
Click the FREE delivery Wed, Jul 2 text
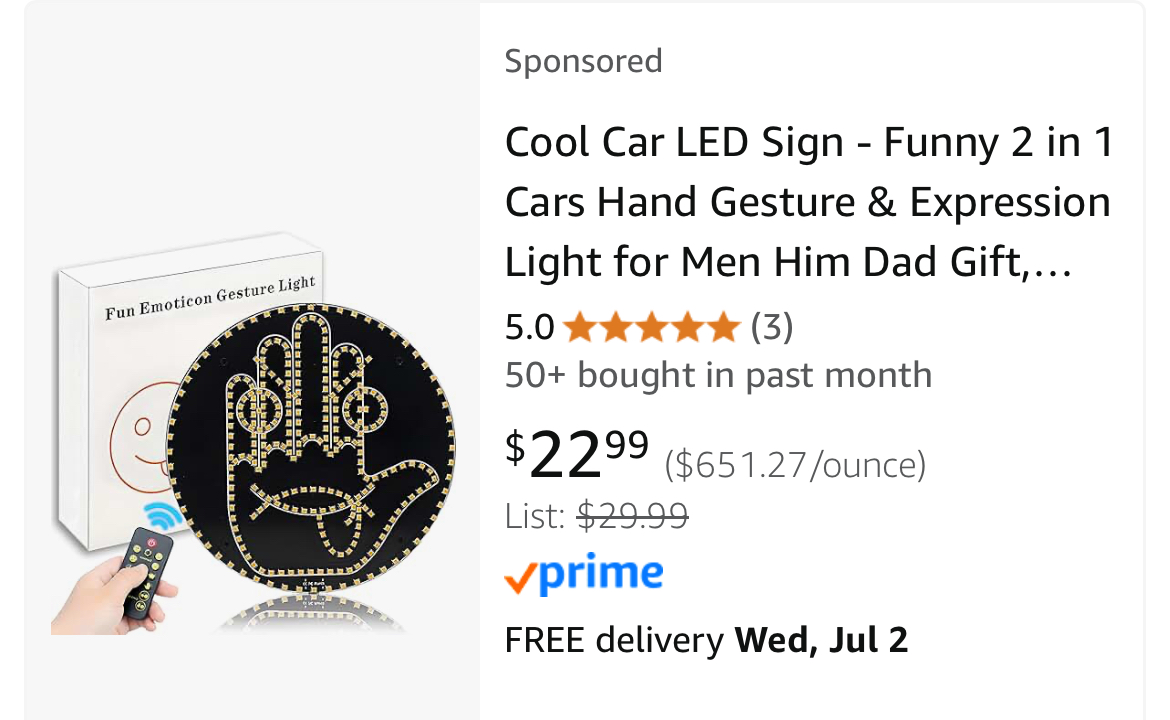click(x=706, y=640)
